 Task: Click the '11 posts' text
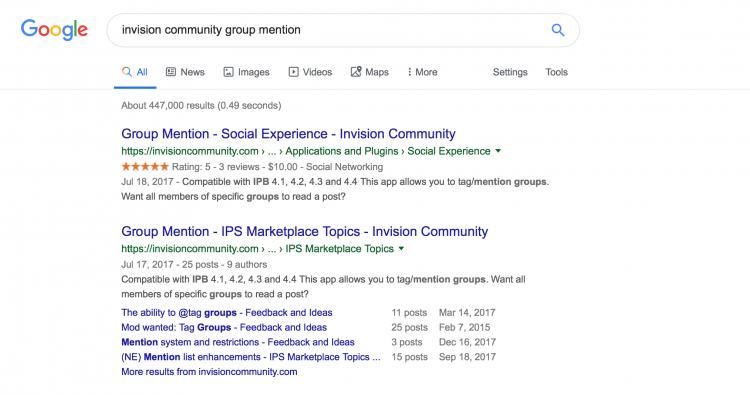coord(409,313)
